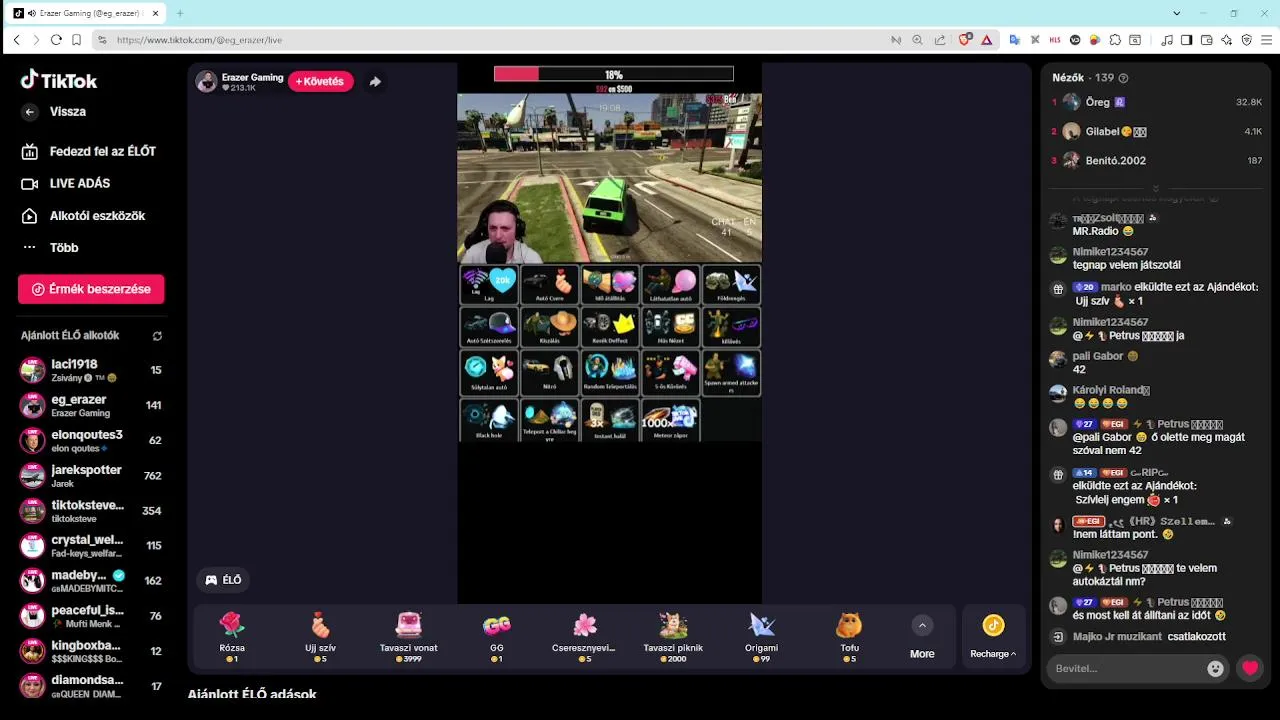Open elonqoutes3 live stream

click(91, 440)
